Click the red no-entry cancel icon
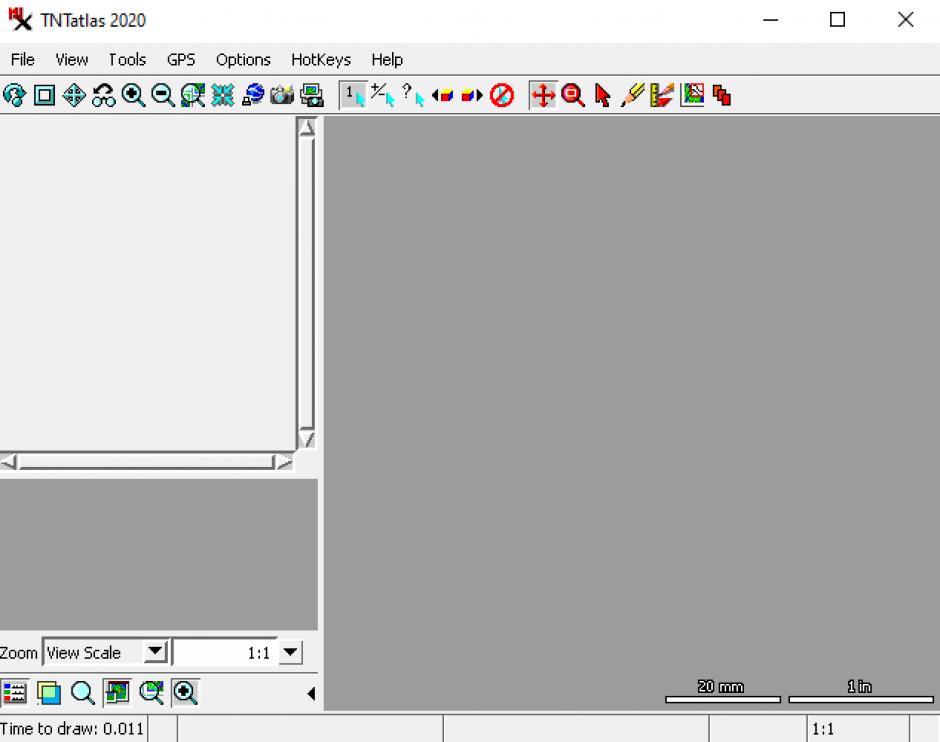The height and width of the screenshot is (742, 940). click(x=502, y=95)
